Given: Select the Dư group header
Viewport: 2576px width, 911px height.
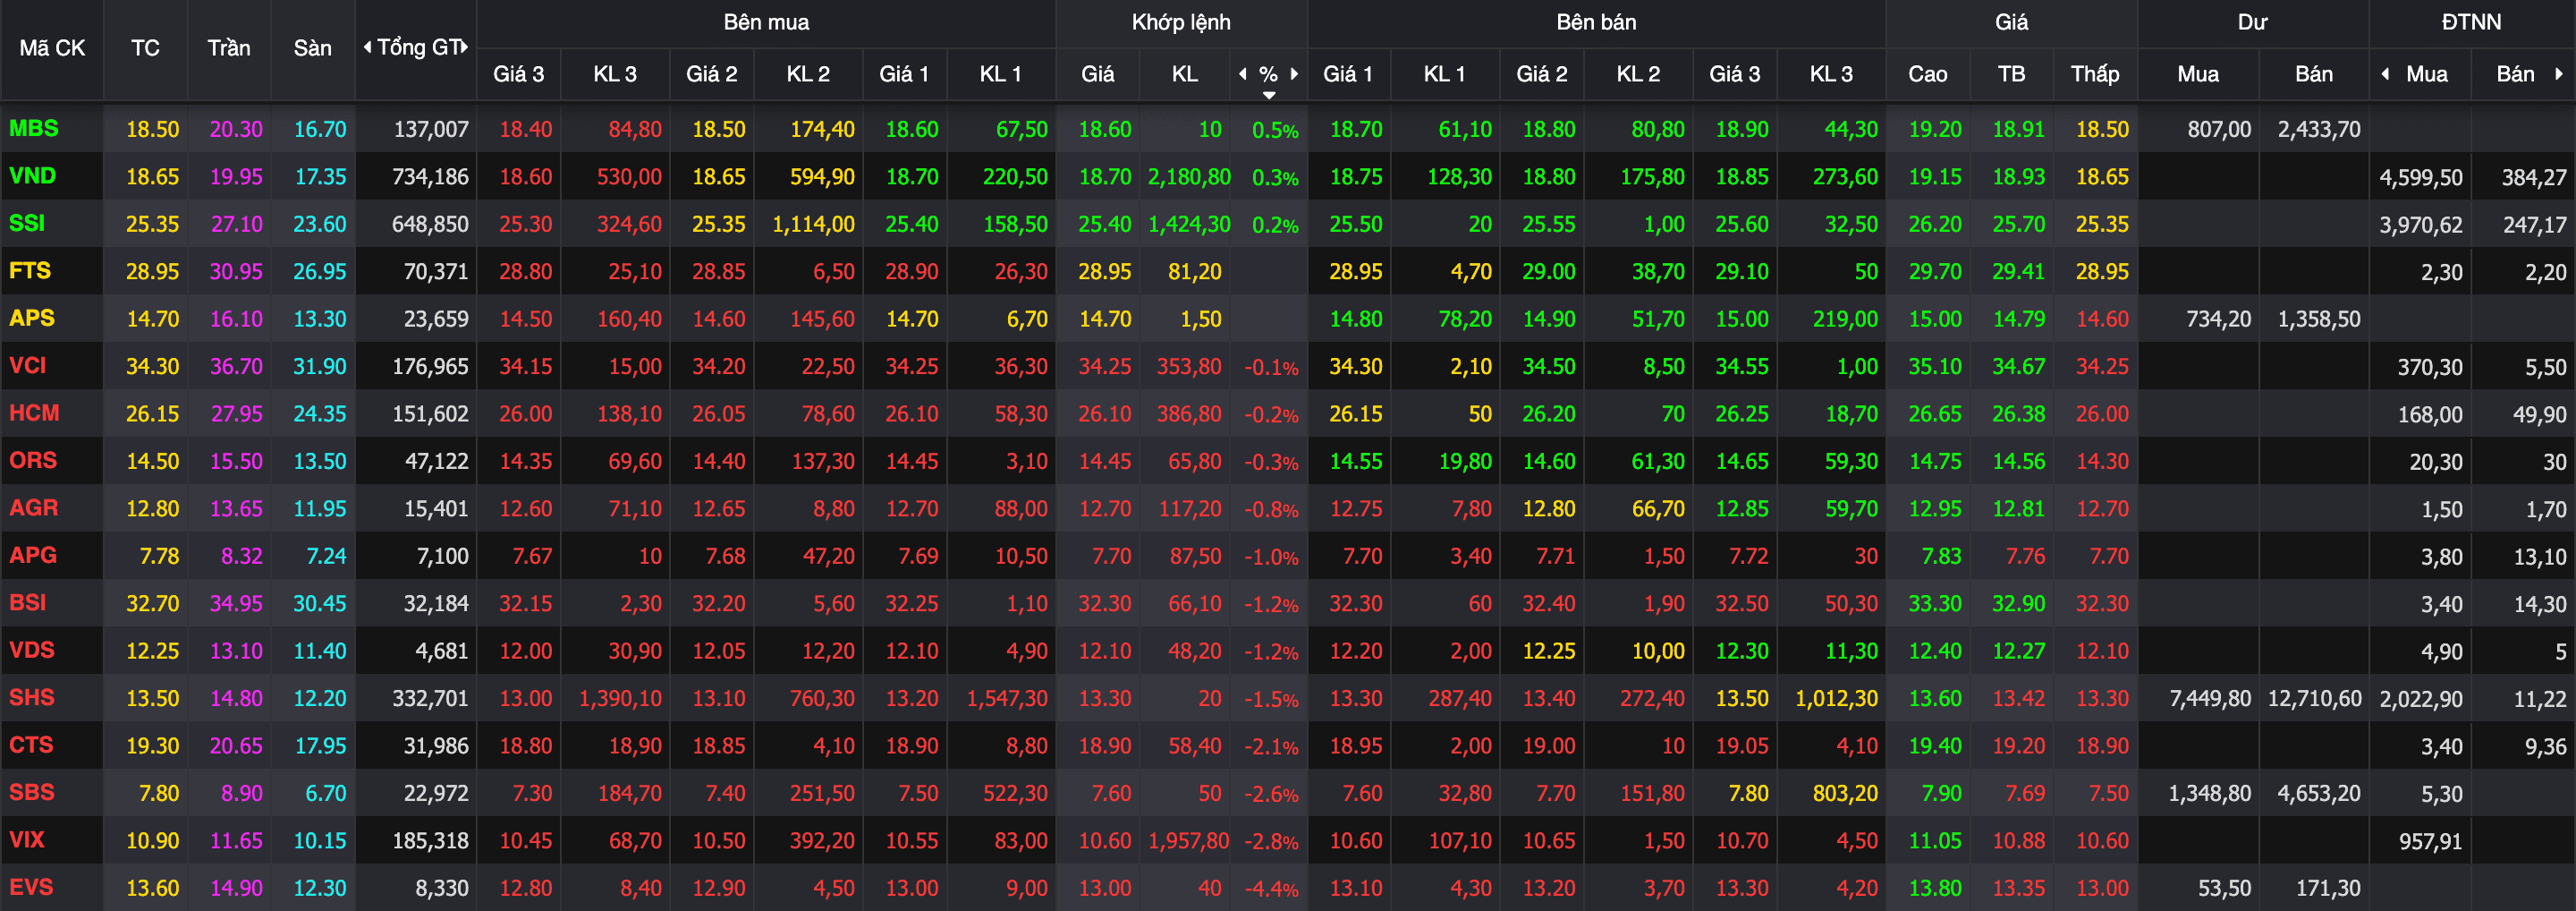Looking at the screenshot, I should point(2252,22).
